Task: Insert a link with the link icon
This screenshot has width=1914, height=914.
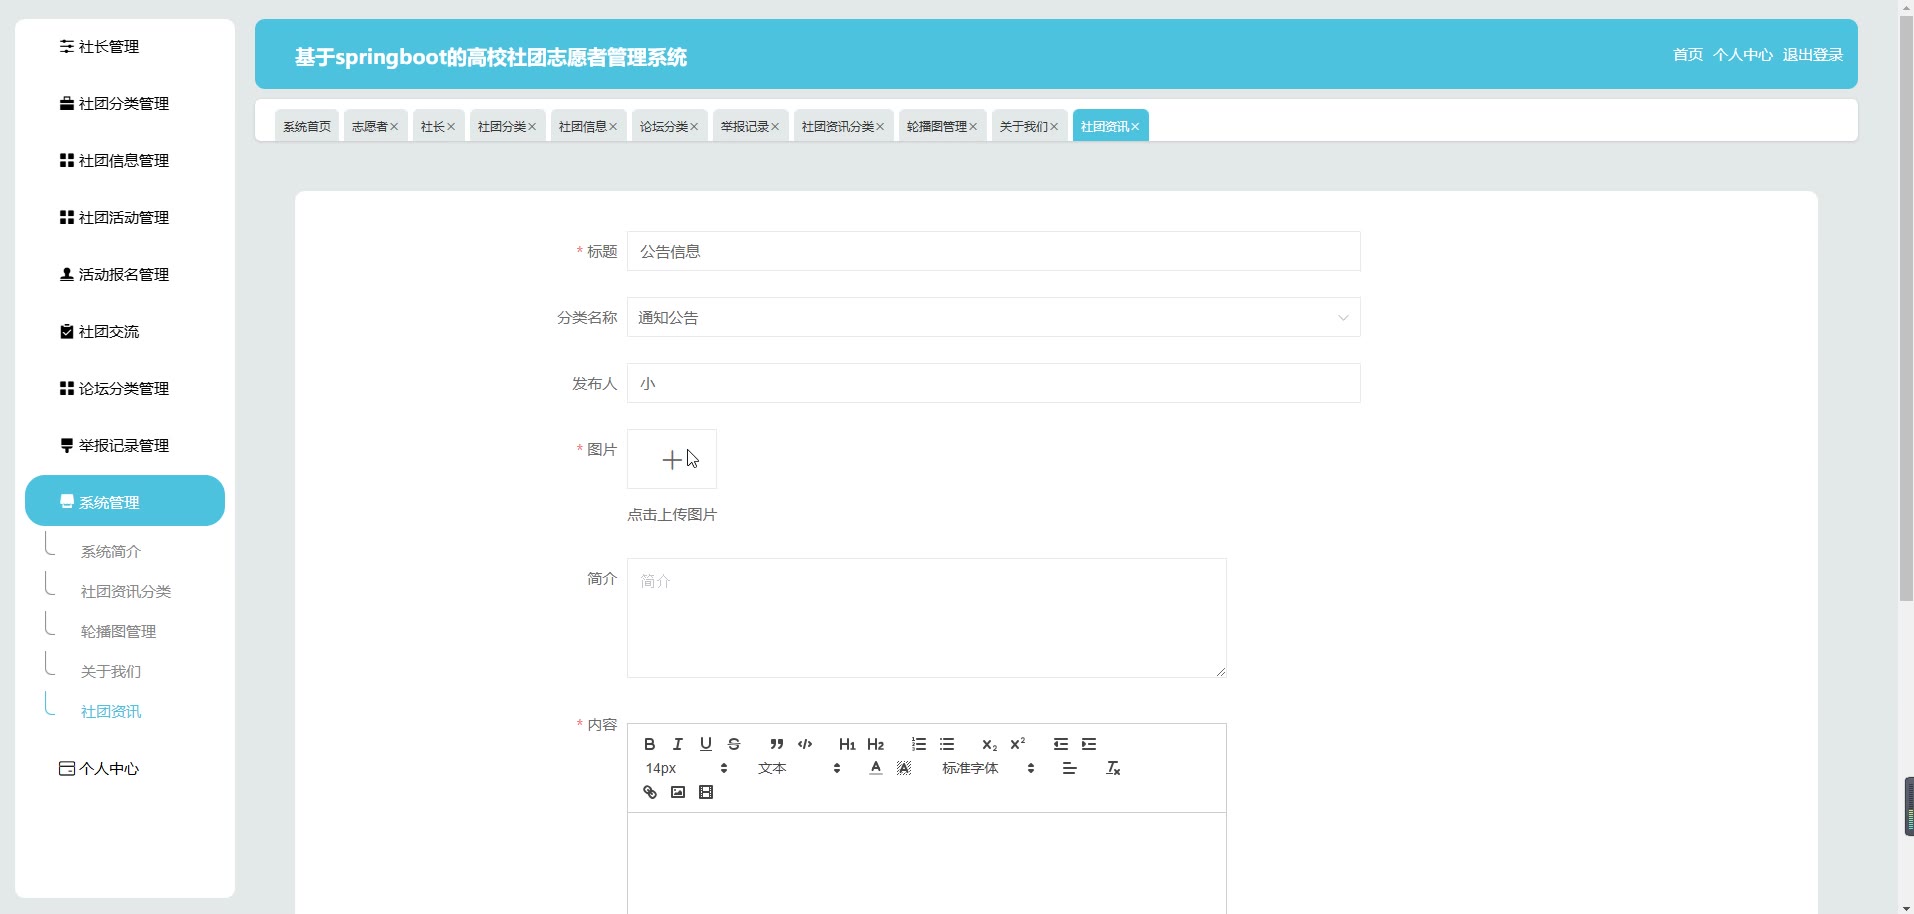Action: [x=650, y=792]
